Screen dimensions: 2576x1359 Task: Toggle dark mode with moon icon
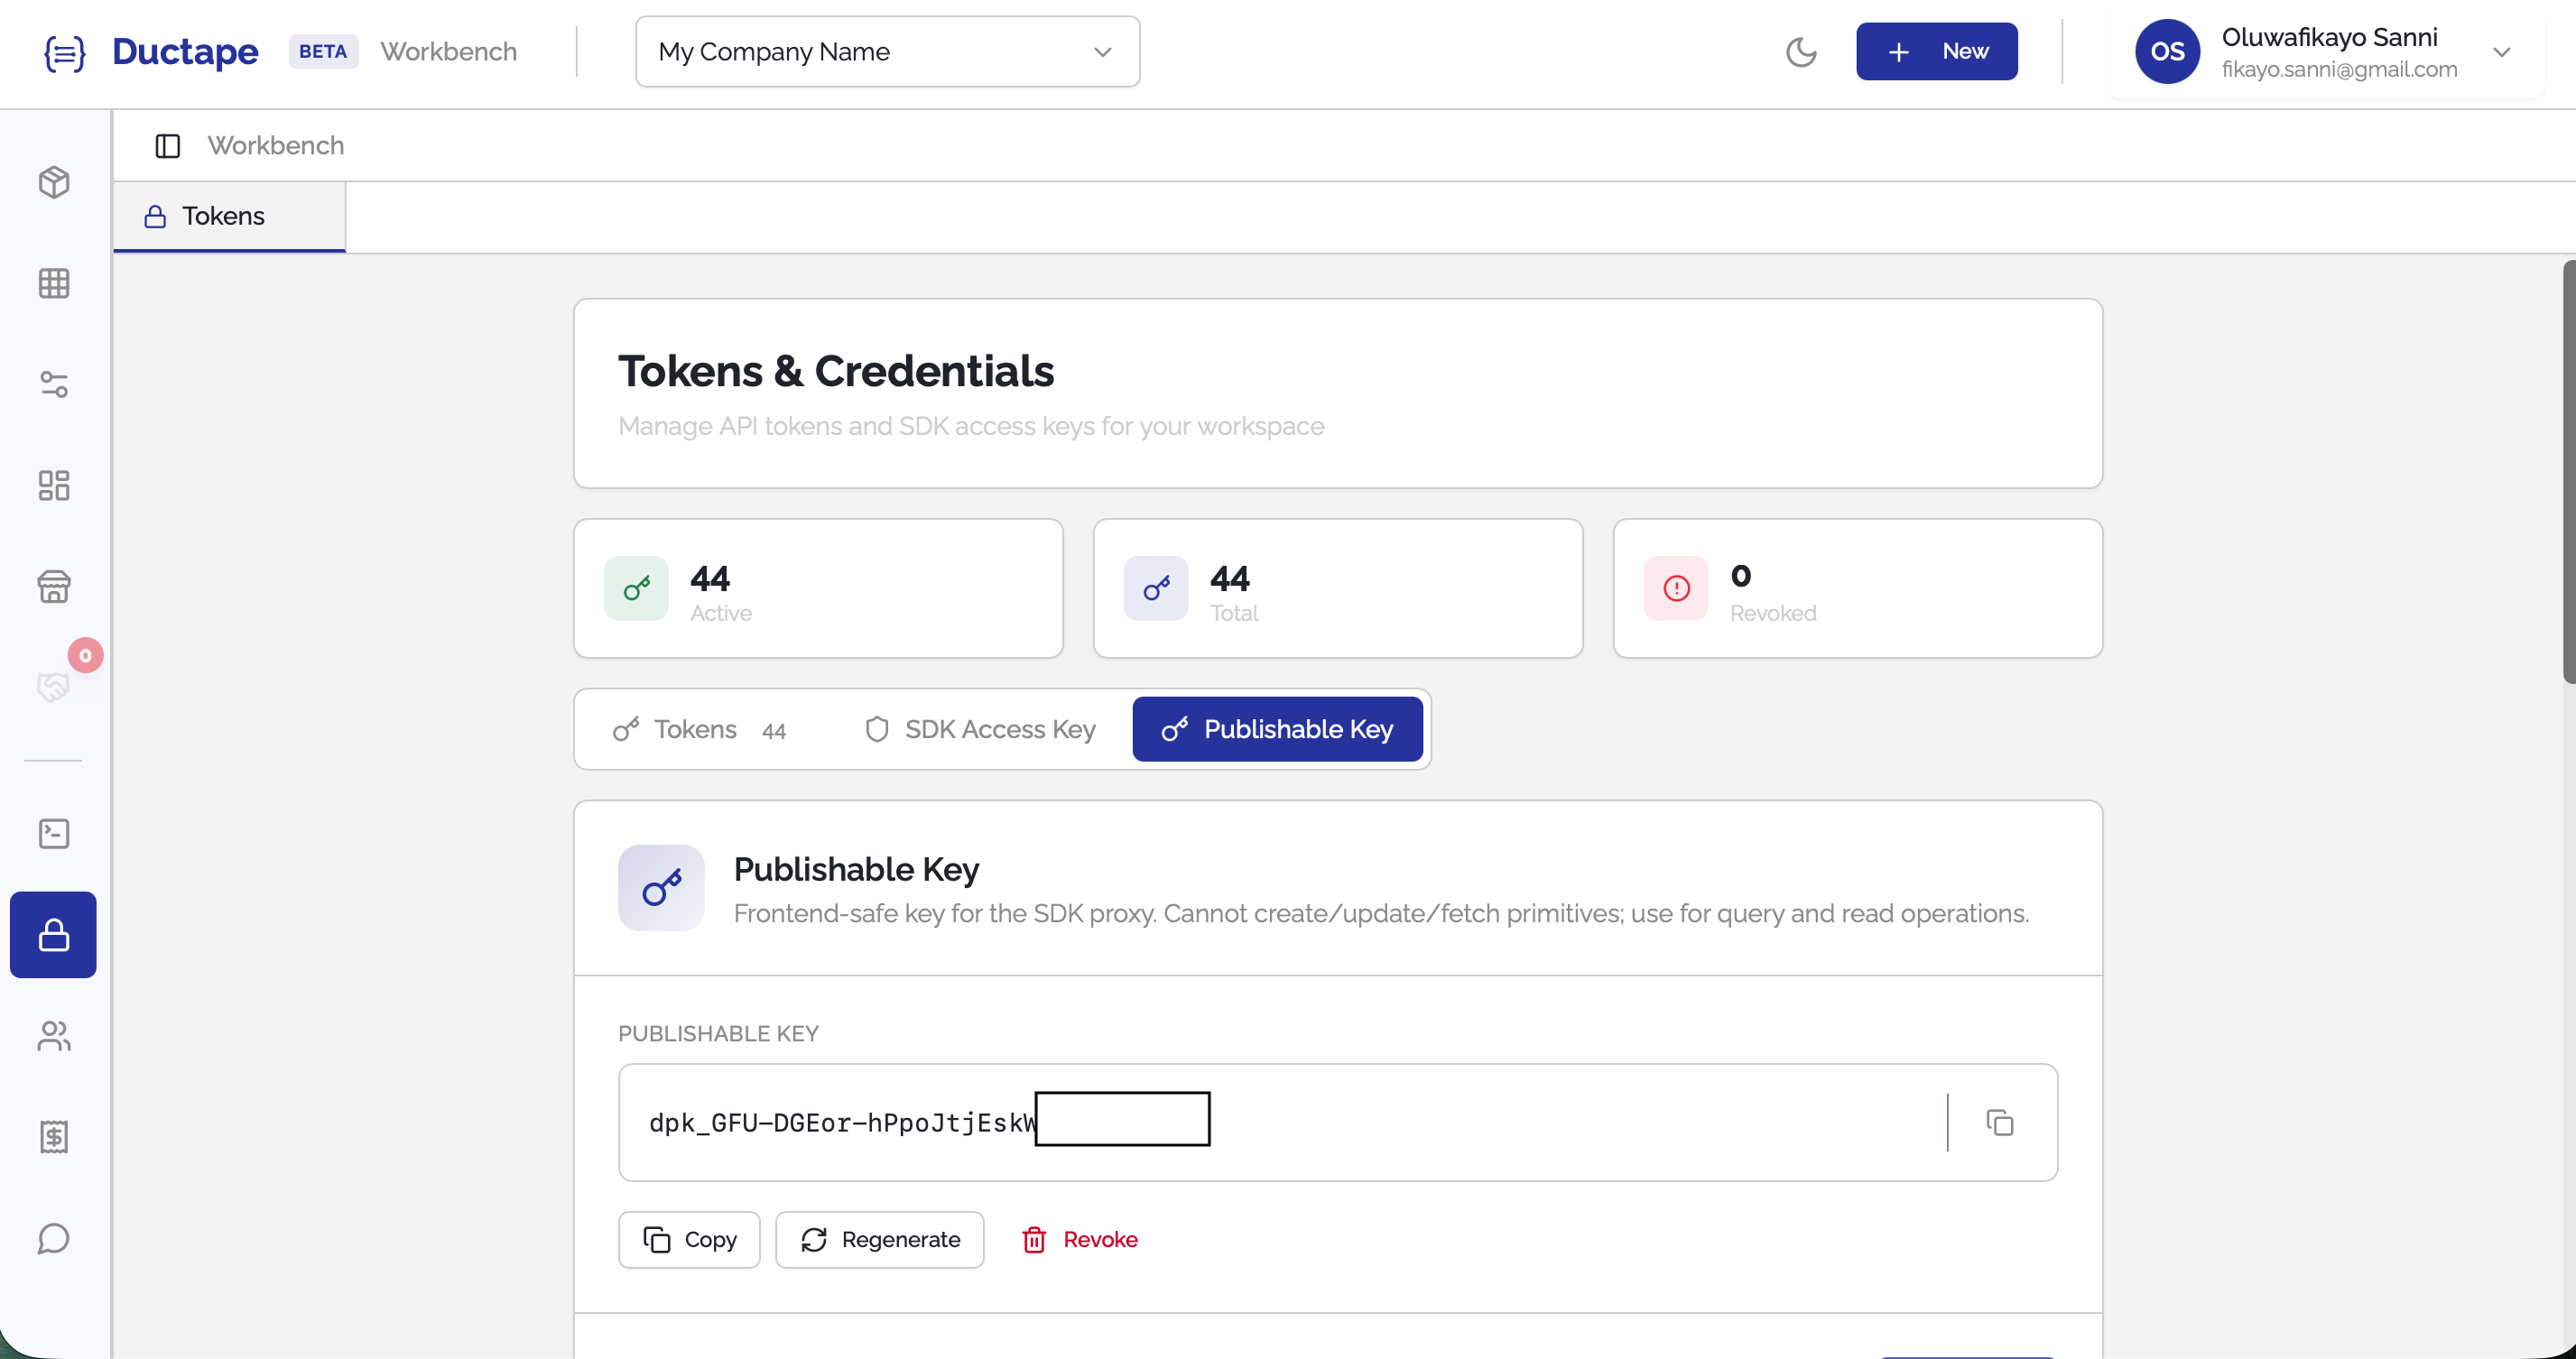coord(1801,52)
